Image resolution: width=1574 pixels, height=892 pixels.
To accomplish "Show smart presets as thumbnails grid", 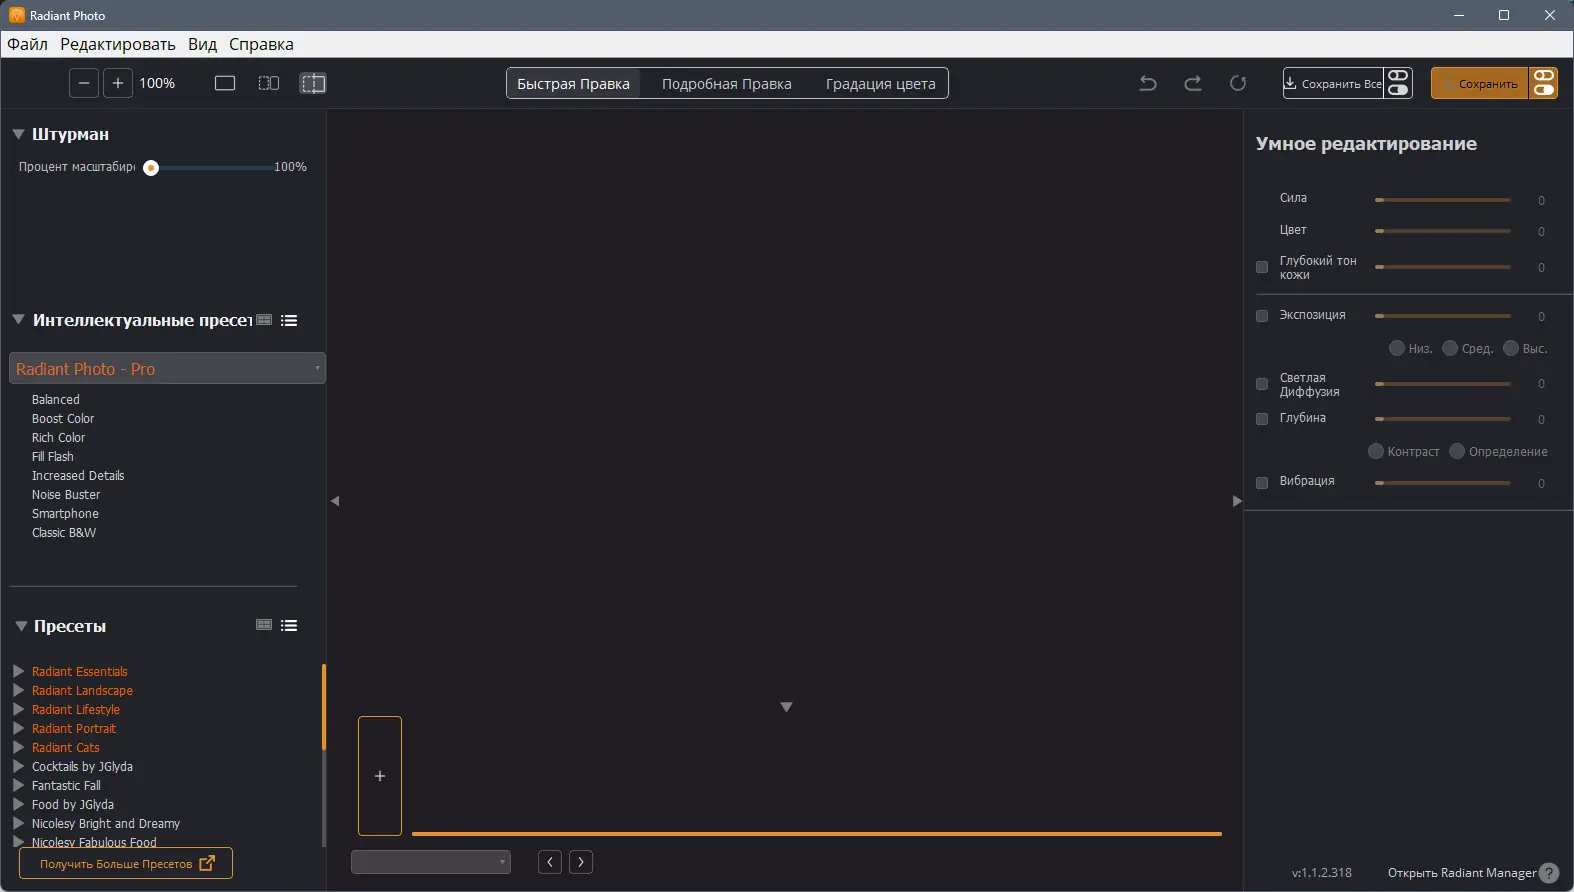I will (264, 320).
